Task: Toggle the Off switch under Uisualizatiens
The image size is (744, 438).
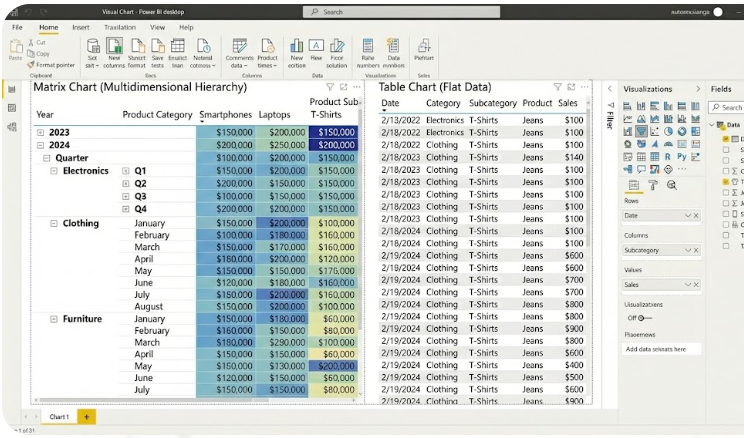Action: tap(645, 318)
